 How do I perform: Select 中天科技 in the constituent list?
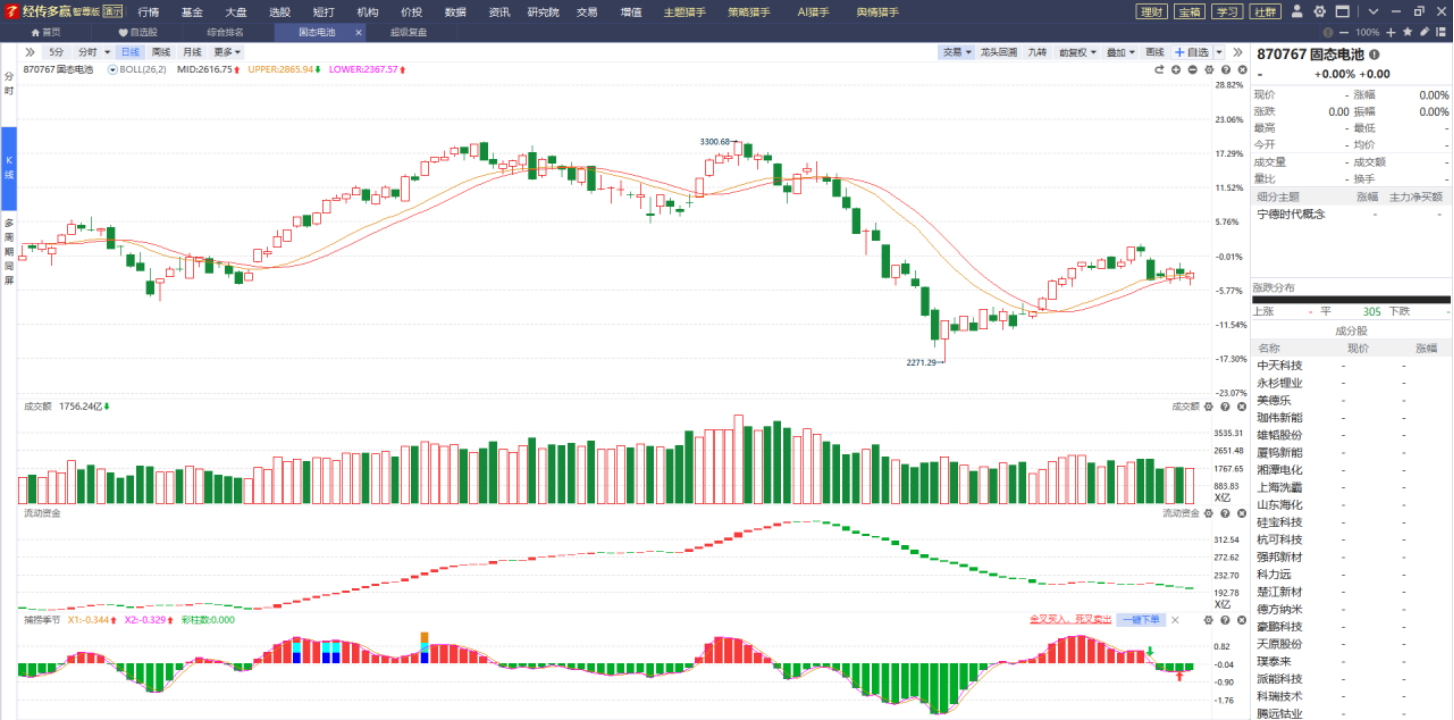pos(1280,366)
